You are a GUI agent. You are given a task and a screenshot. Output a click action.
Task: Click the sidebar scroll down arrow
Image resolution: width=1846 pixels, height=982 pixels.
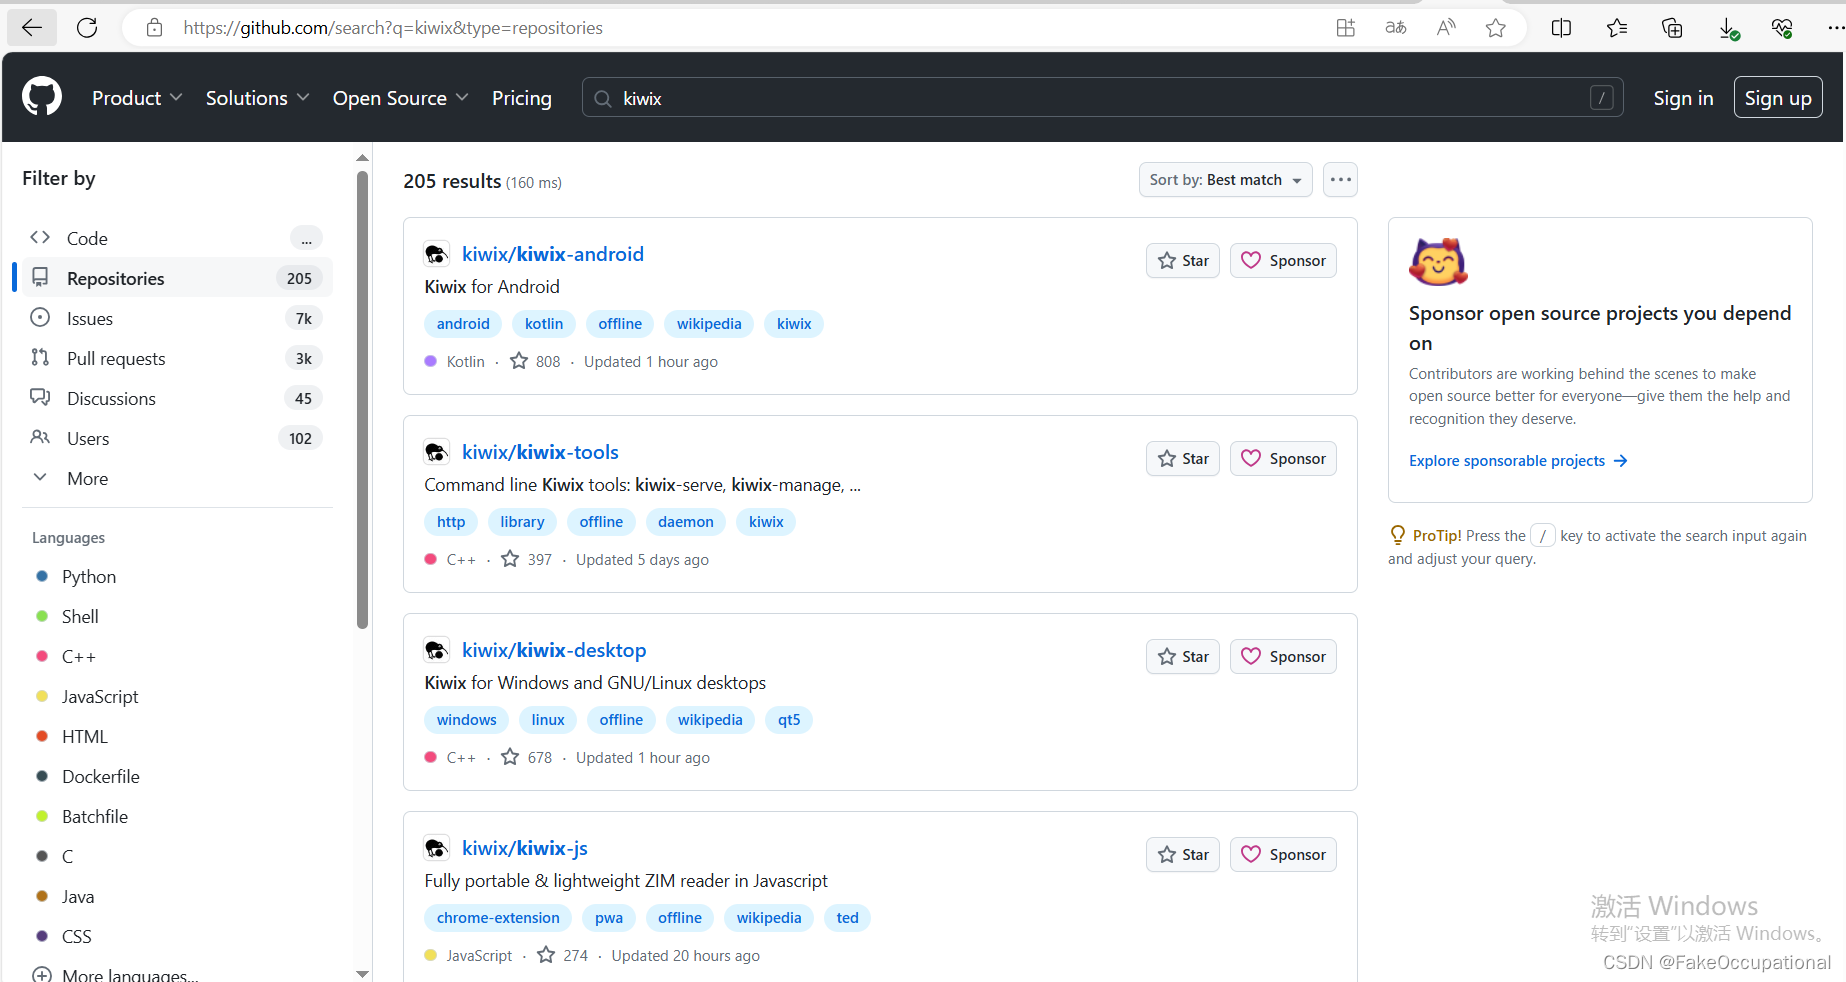362,973
